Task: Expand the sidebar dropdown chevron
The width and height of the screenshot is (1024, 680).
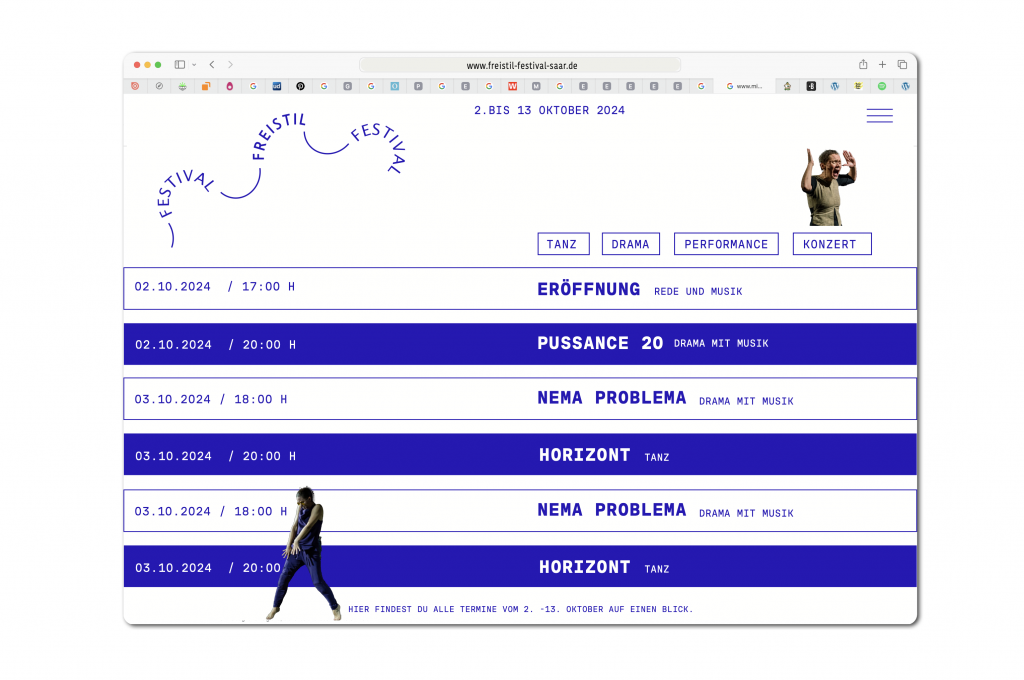Action: click(x=194, y=65)
